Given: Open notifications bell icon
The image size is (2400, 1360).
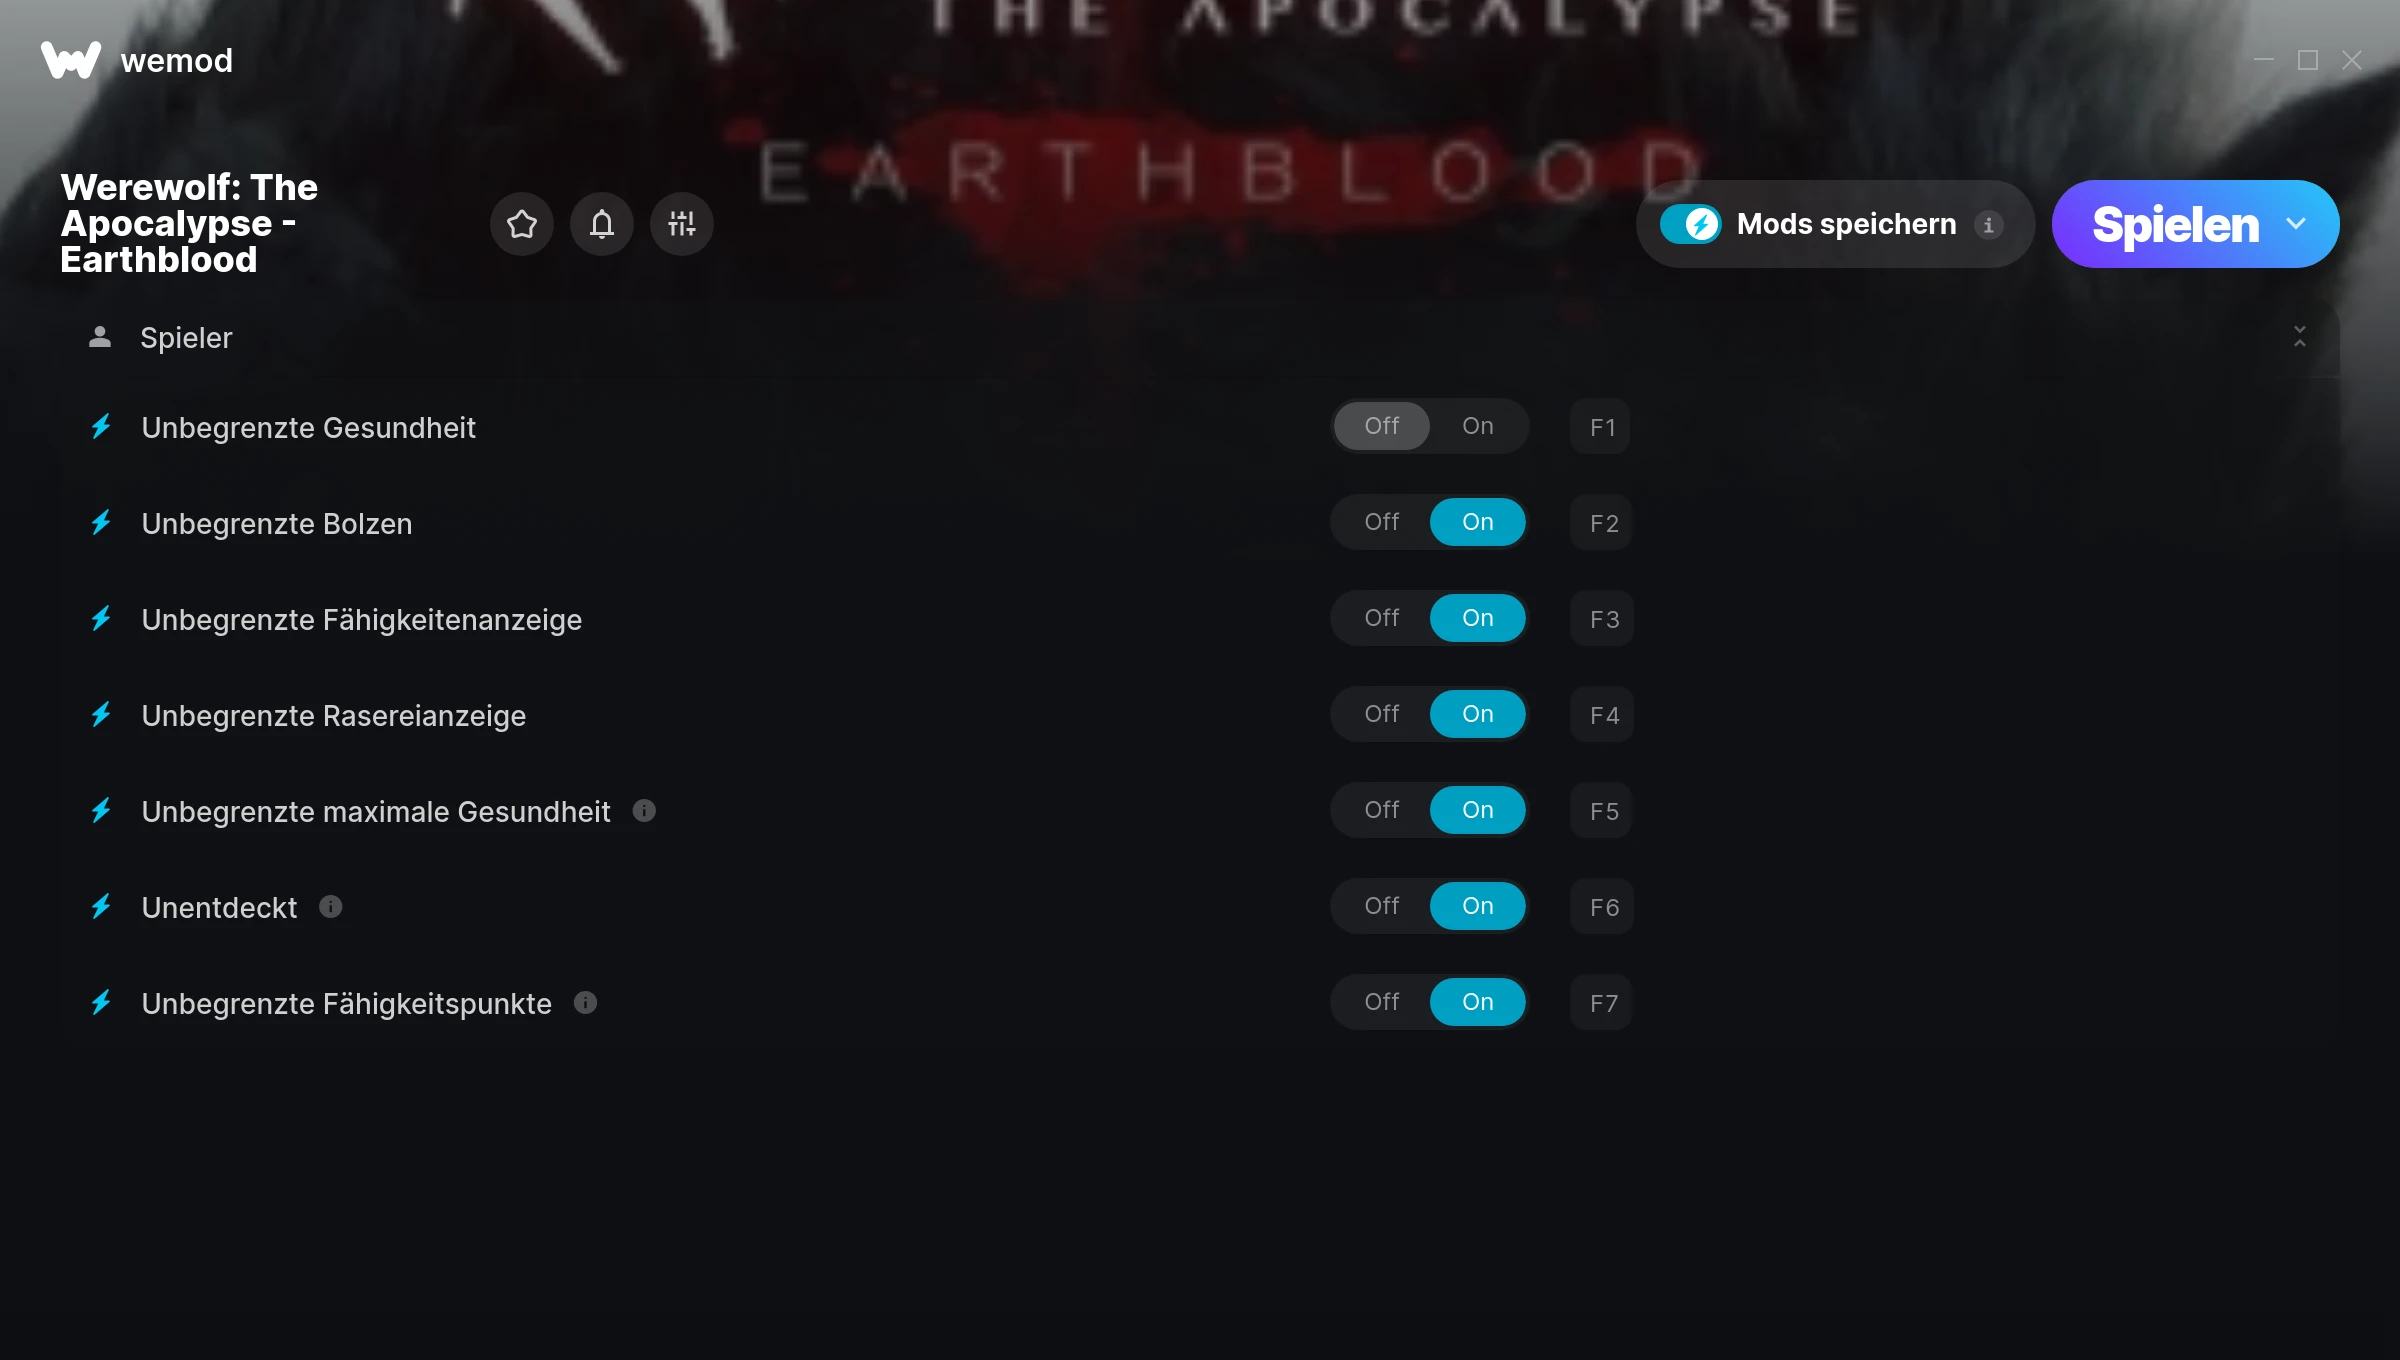Looking at the screenshot, I should pos(602,224).
